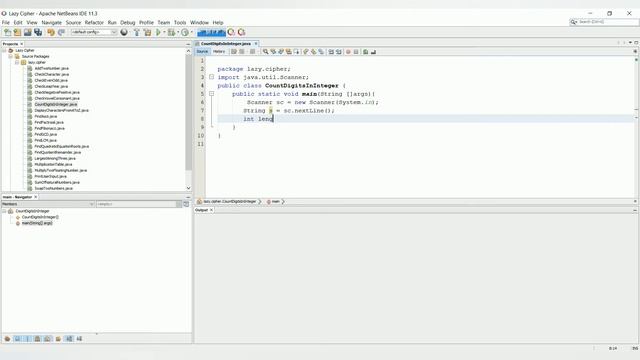Click the Projects panel vertical scrollbar
This screenshot has height=360, width=640.
(188, 112)
